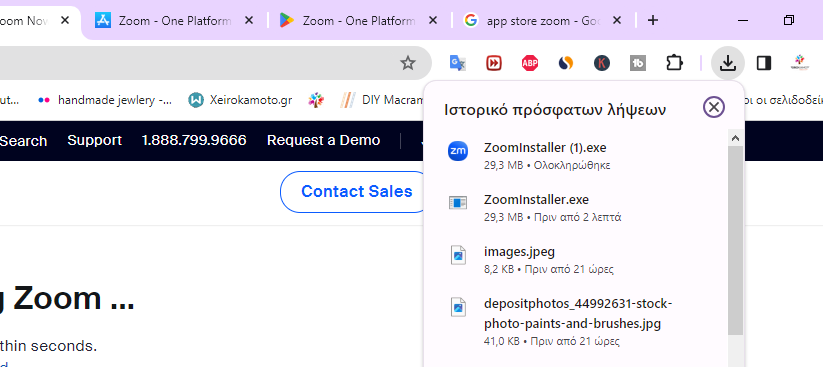Bookmark this page with the star icon
The image size is (823, 367).
coord(408,64)
